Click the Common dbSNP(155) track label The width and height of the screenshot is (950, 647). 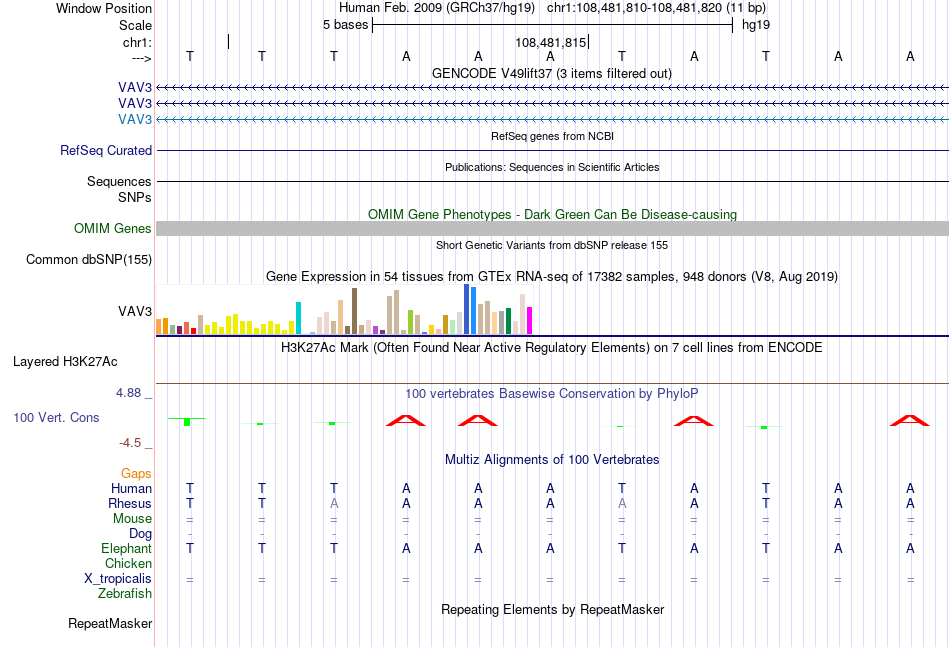[88, 259]
